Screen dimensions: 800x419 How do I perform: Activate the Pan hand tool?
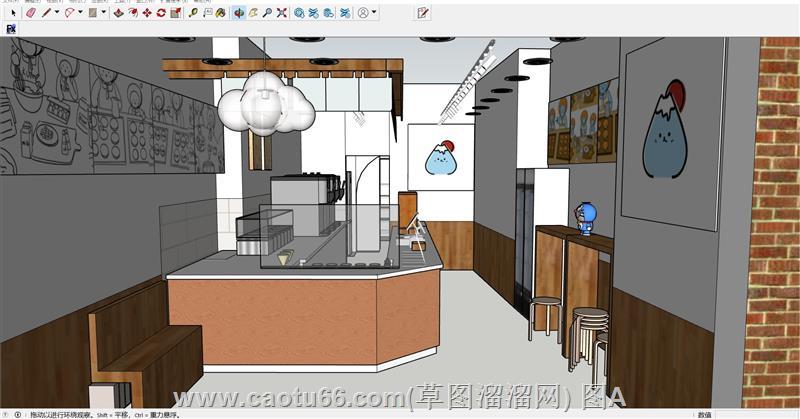[x=253, y=13]
